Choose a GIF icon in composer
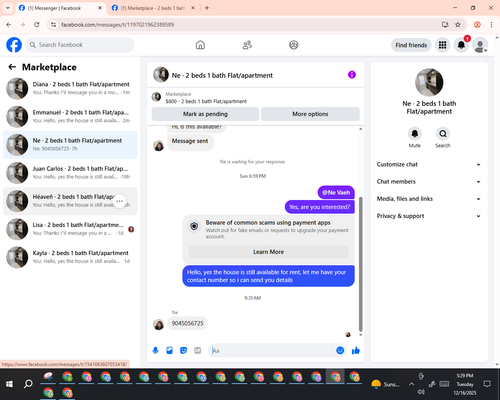The image size is (500, 400). [x=198, y=350]
